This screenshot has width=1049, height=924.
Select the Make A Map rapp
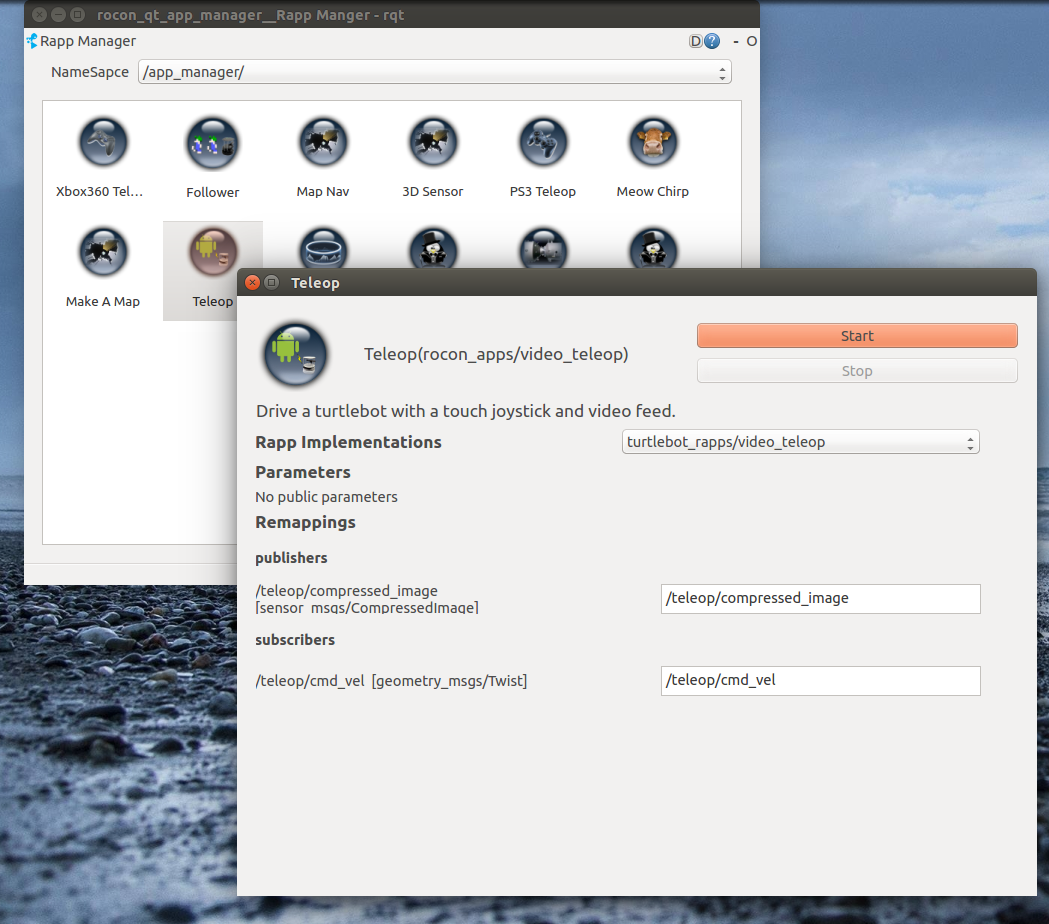[x=102, y=254]
